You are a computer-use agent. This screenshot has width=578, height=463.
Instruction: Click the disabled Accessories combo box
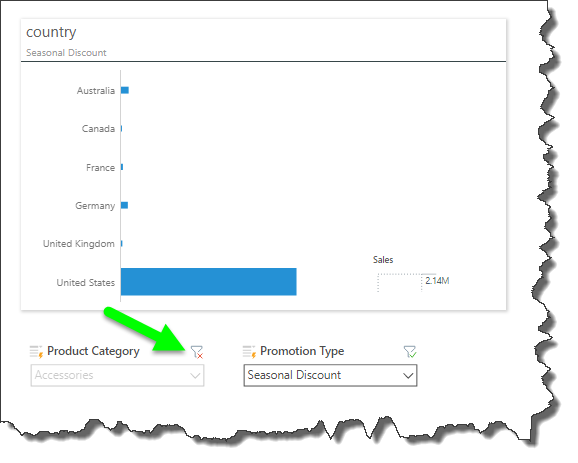pyautogui.click(x=118, y=375)
